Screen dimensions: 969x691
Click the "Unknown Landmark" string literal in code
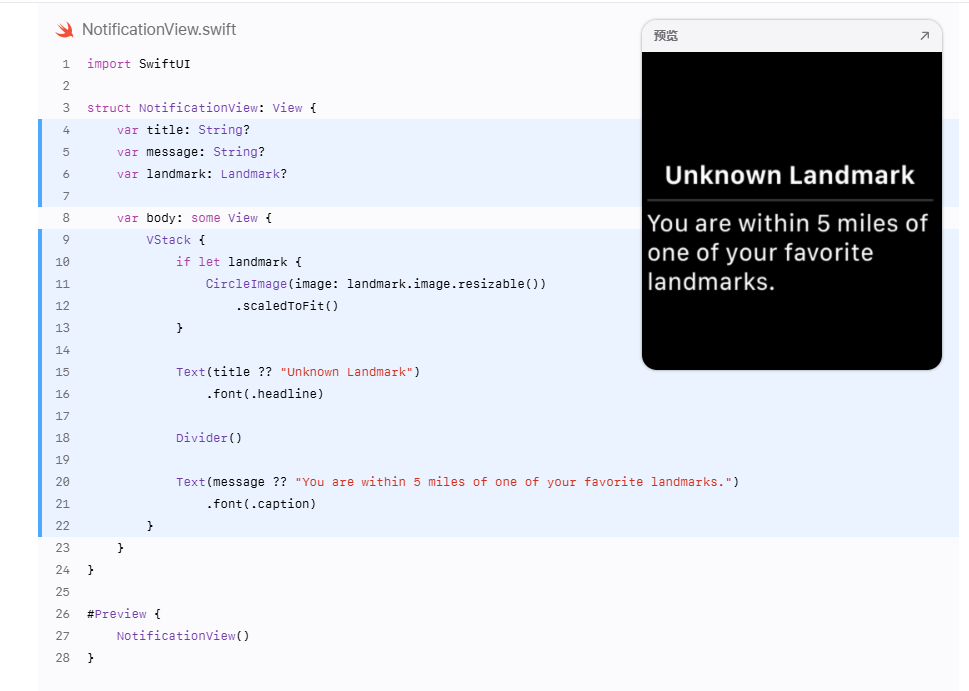(x=347, y=372)
